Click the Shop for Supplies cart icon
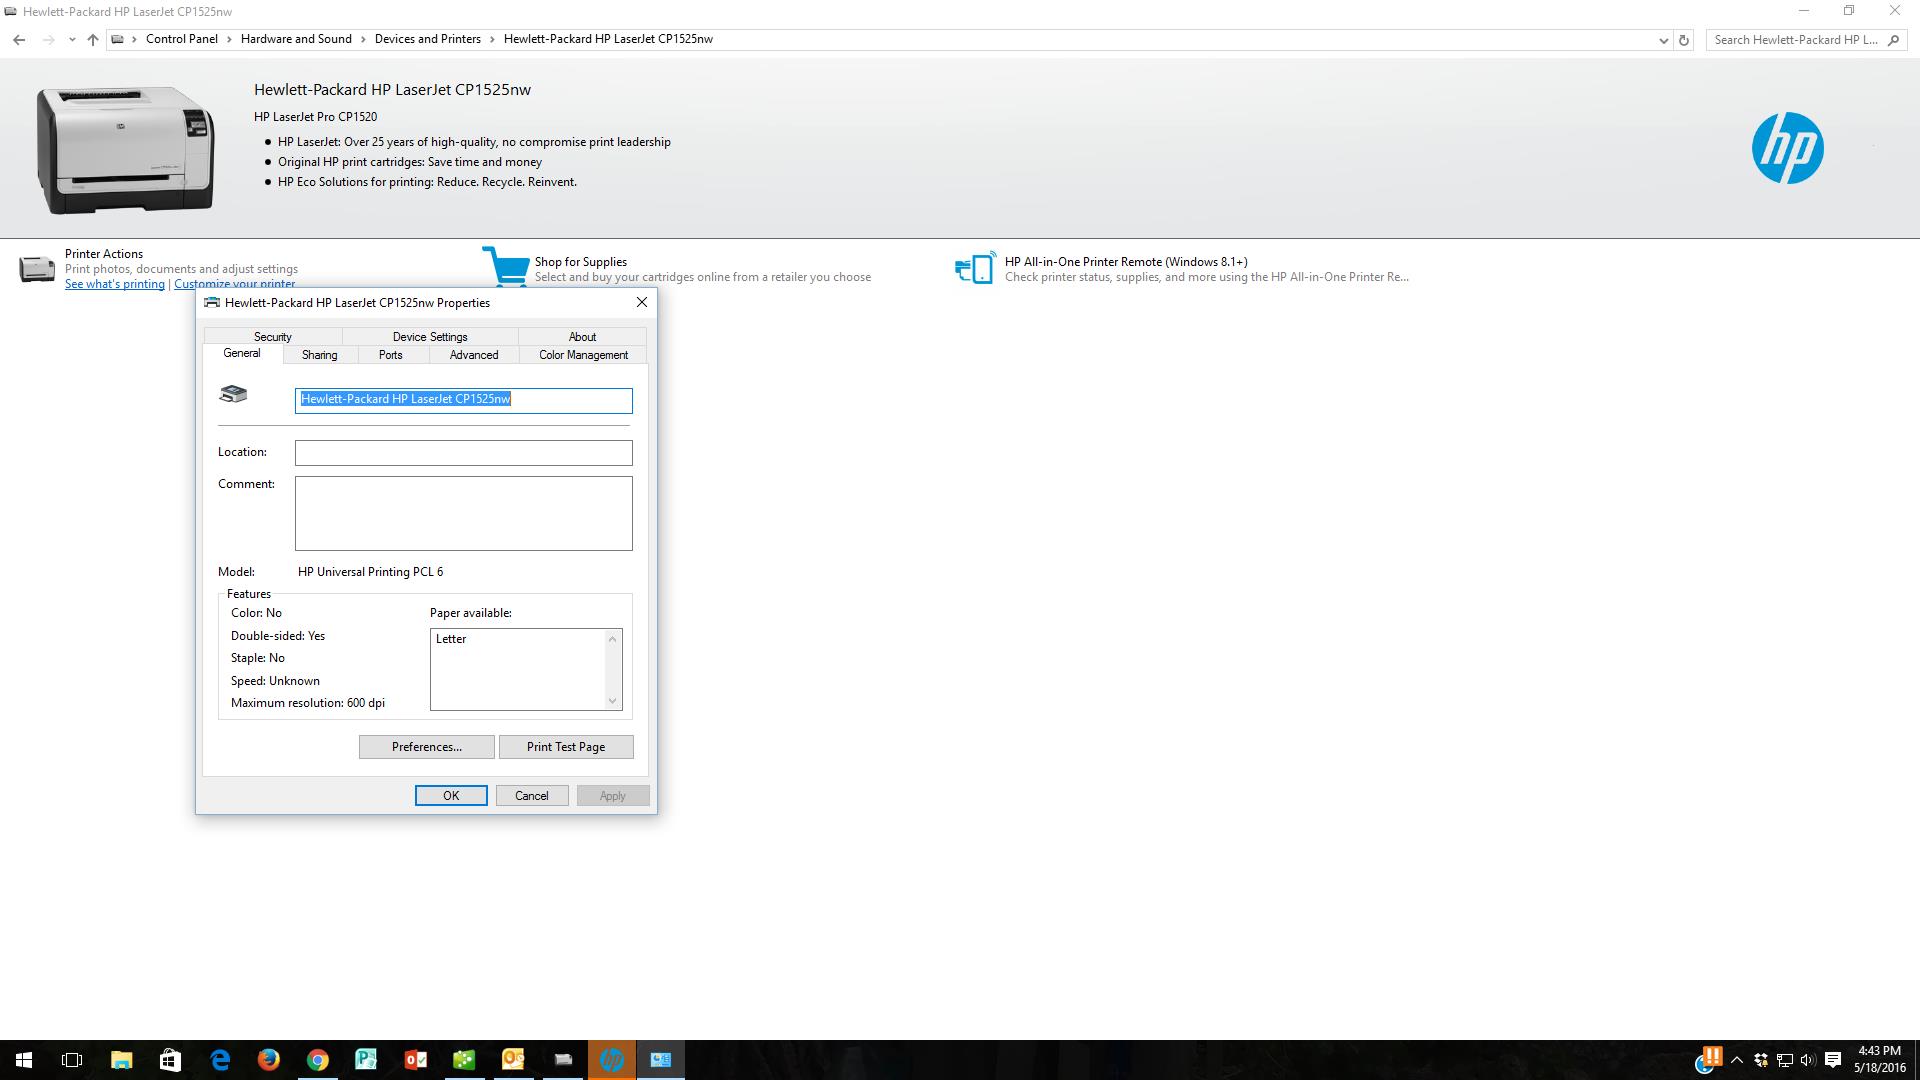1920x1080 pixels. click(505, 267)
